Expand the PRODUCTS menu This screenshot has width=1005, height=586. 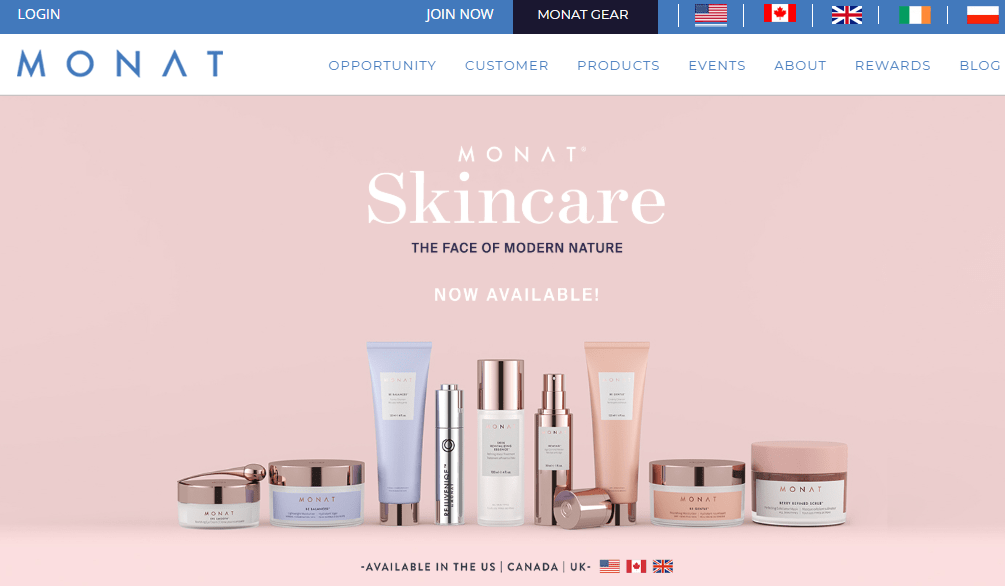click(618, 65)
